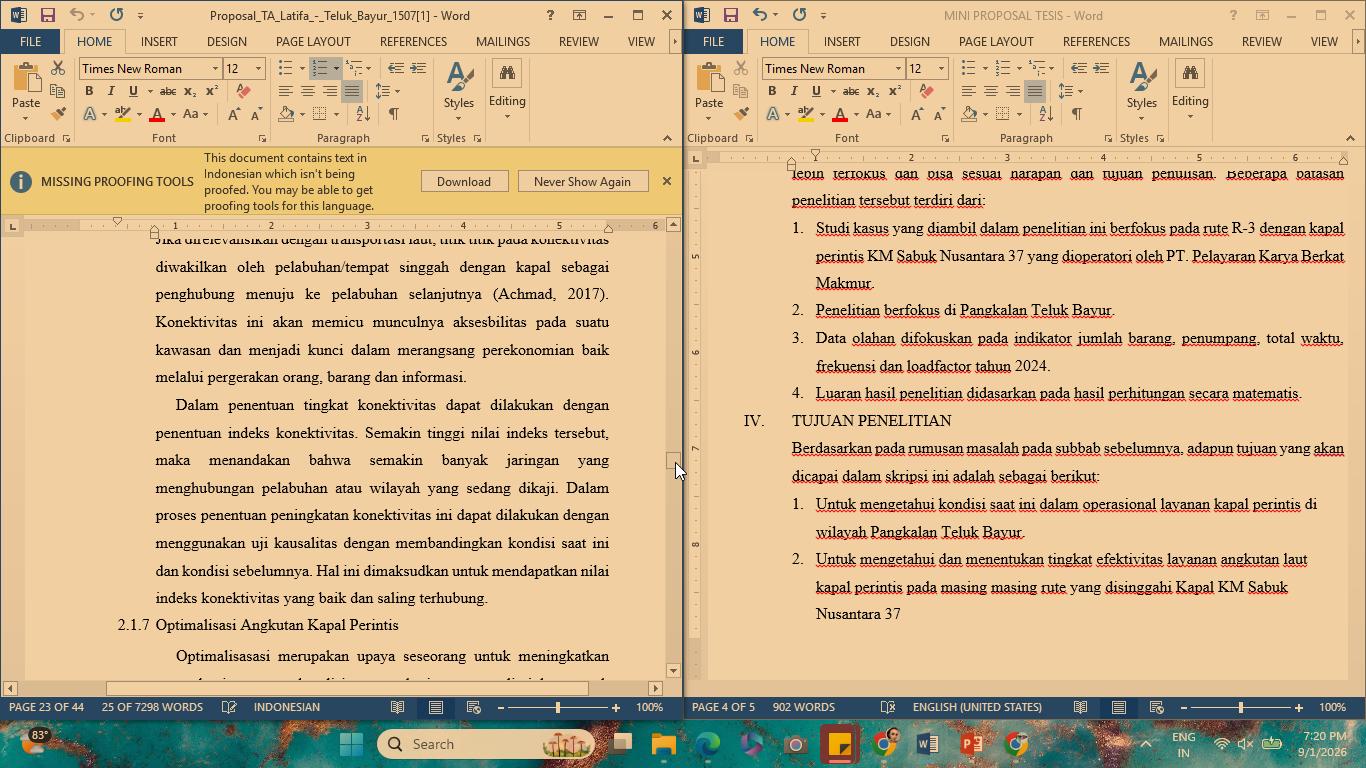Click Increase Indent icon in right window

[1101, 68]
